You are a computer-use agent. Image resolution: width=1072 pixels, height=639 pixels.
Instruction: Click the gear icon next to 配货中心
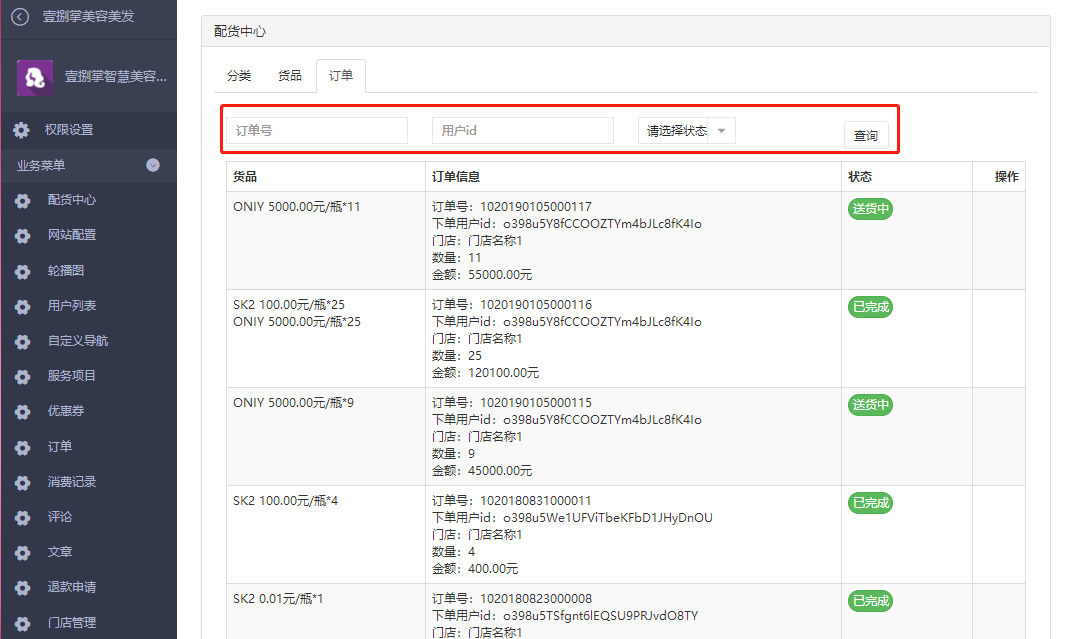pyautogui.click(x=23, y=200)
